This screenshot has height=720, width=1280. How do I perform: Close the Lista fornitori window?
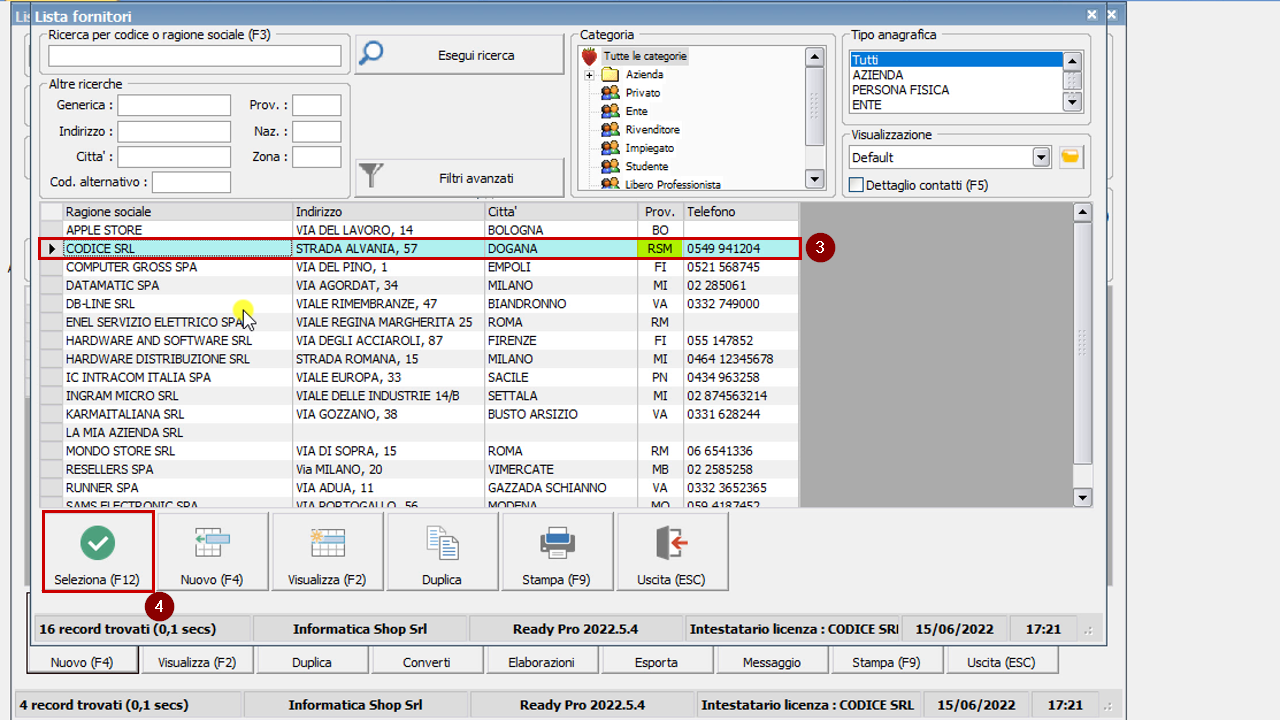(1092, 15)
